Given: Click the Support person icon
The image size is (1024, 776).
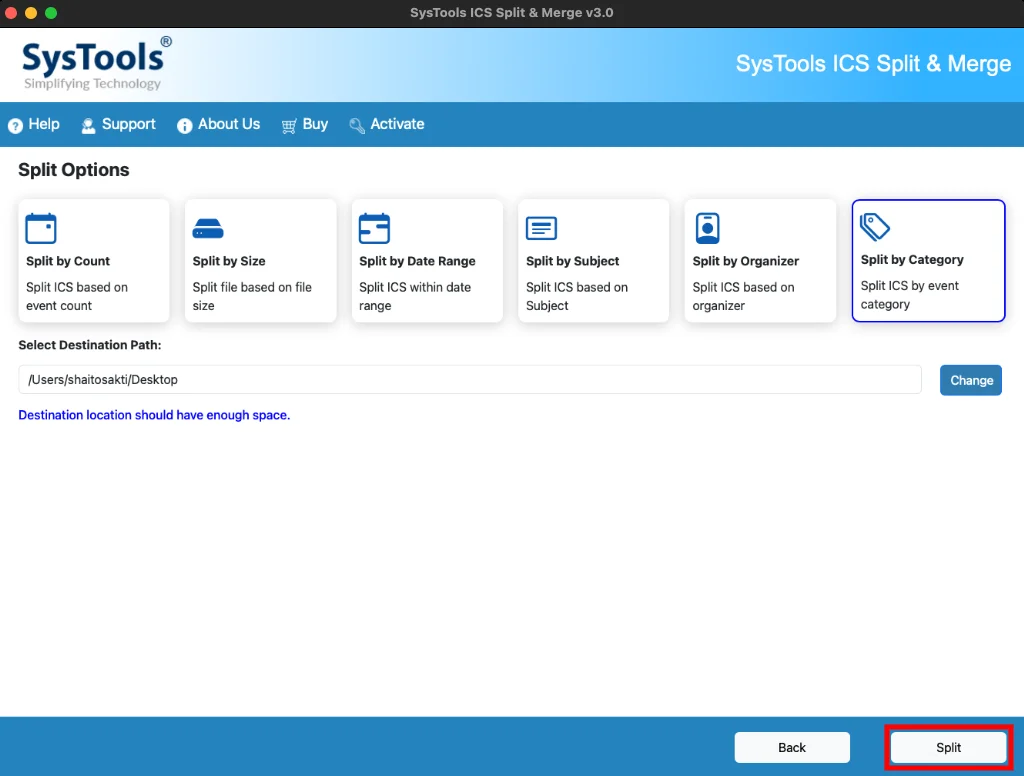Looking at the screenshot, I should [x=88, y=125].
